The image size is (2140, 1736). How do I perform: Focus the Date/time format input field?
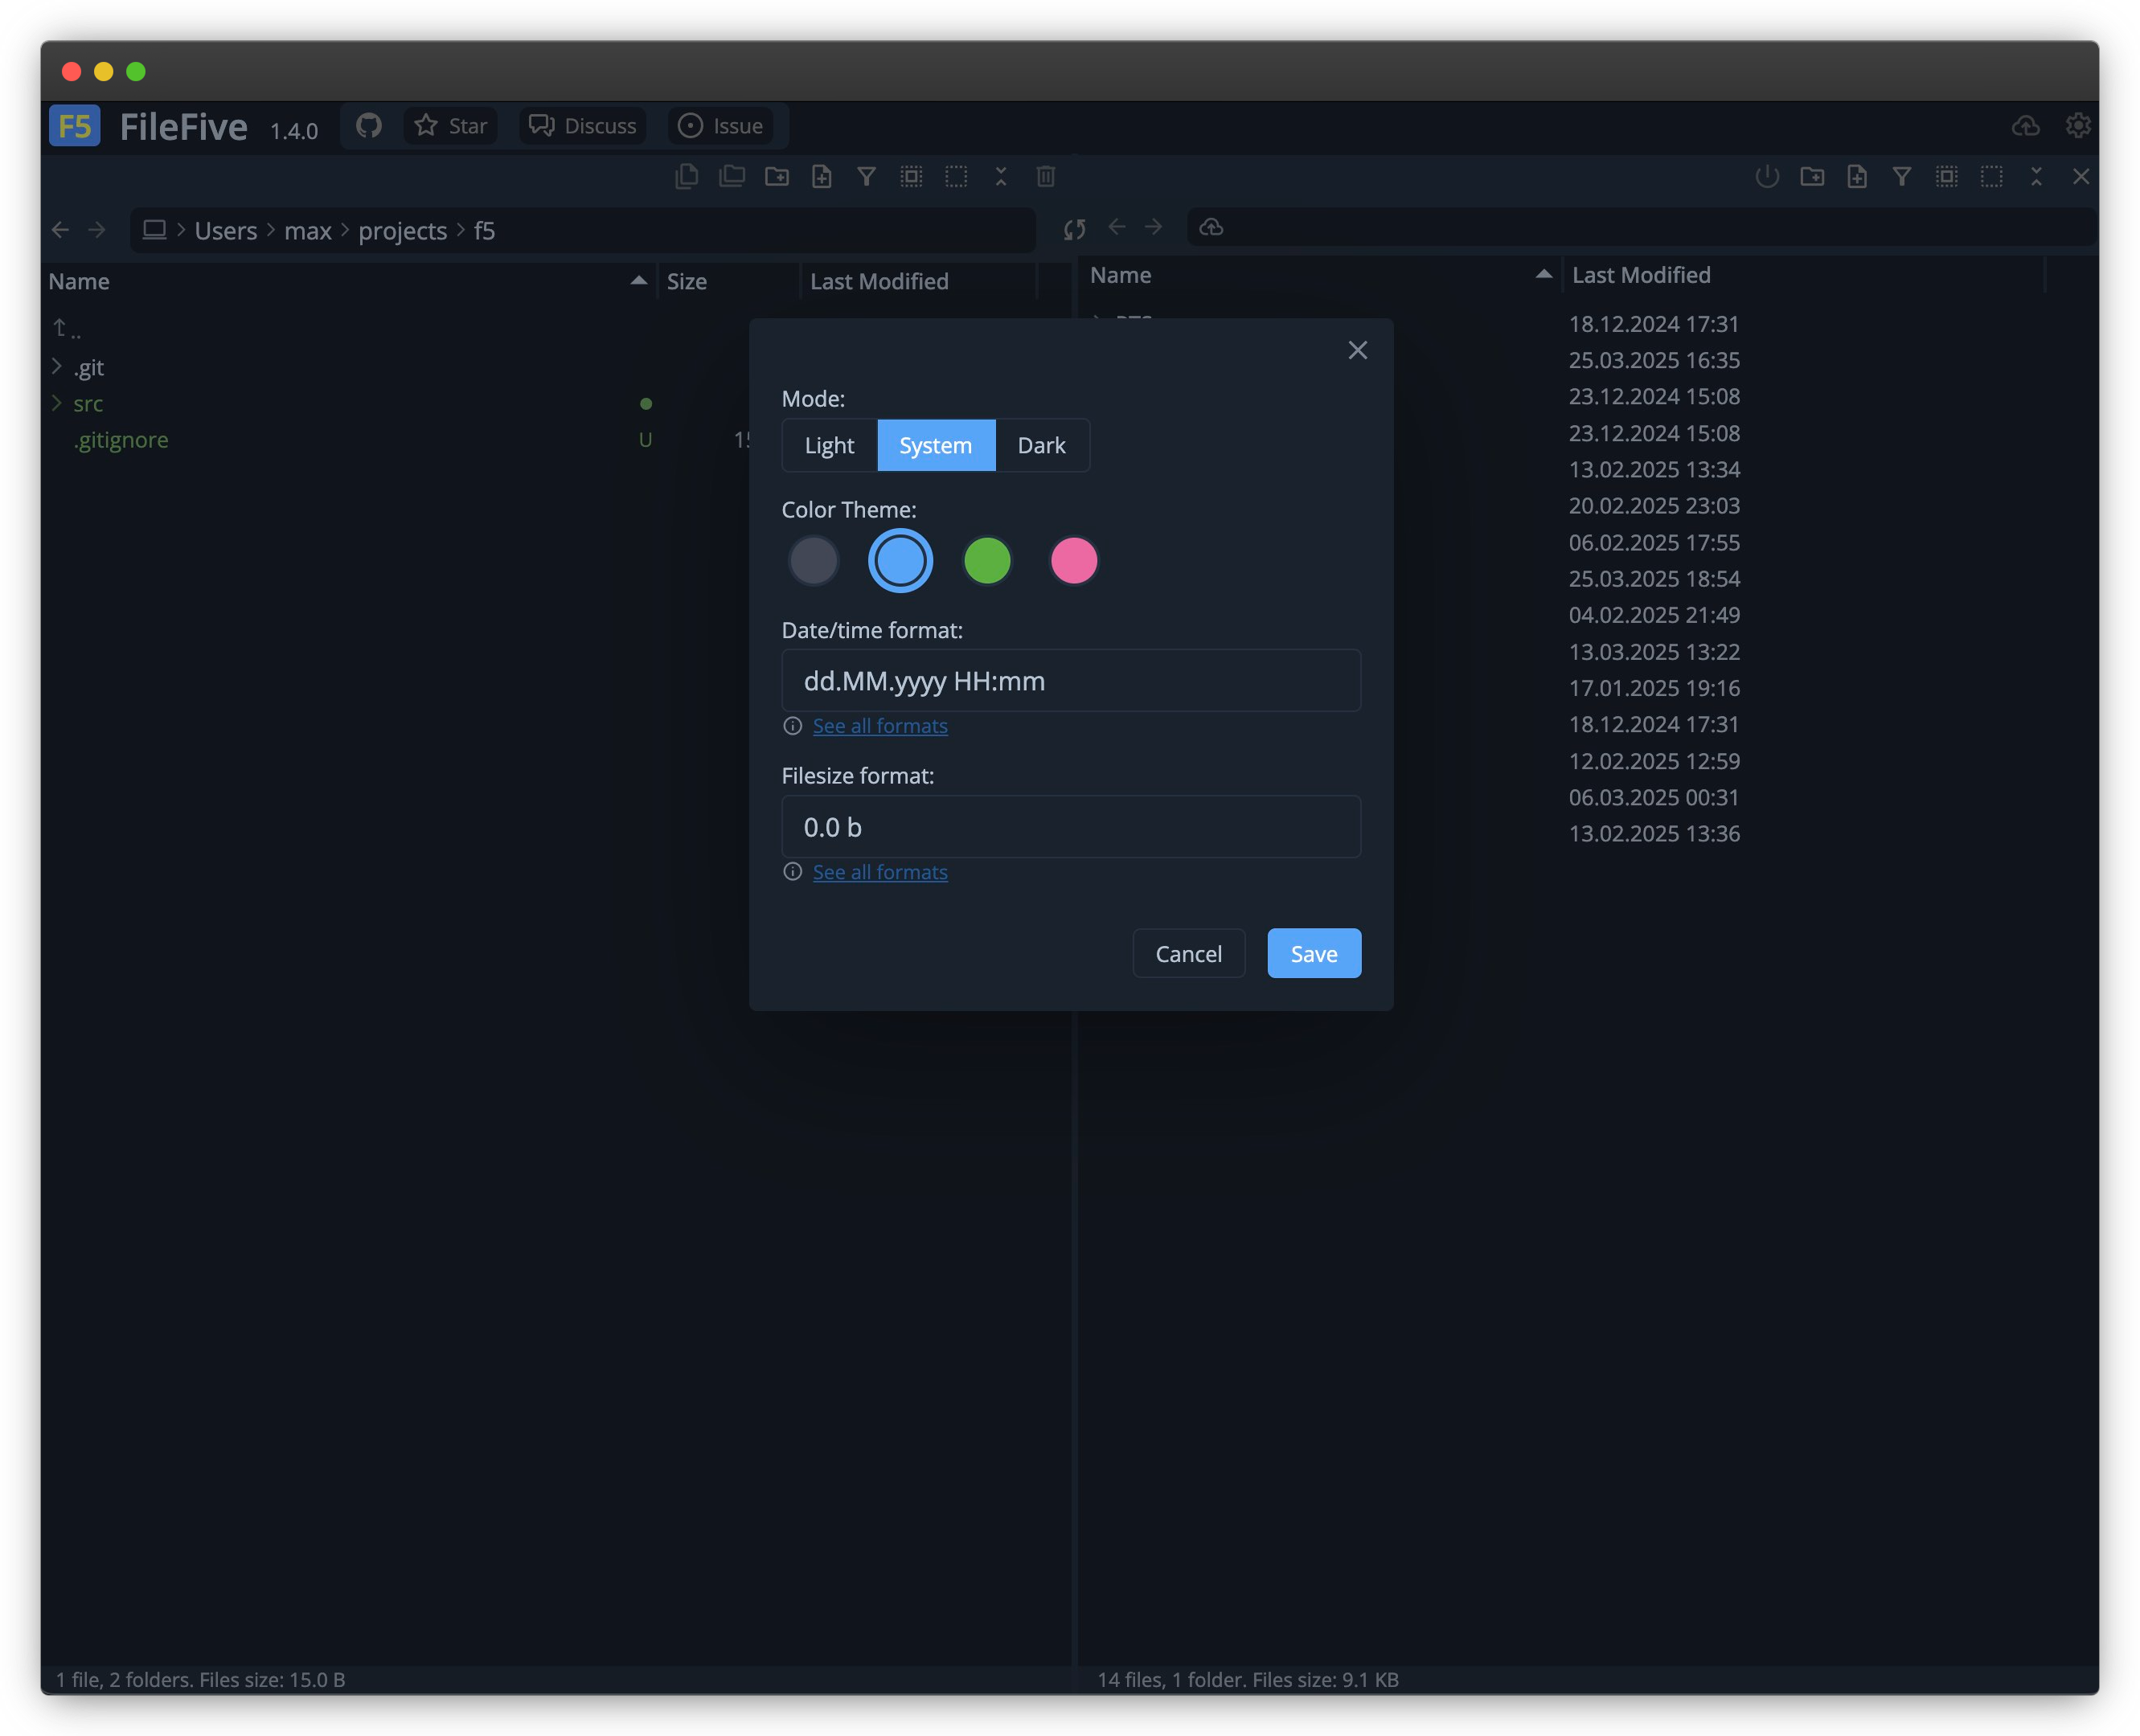[1071, 680]
